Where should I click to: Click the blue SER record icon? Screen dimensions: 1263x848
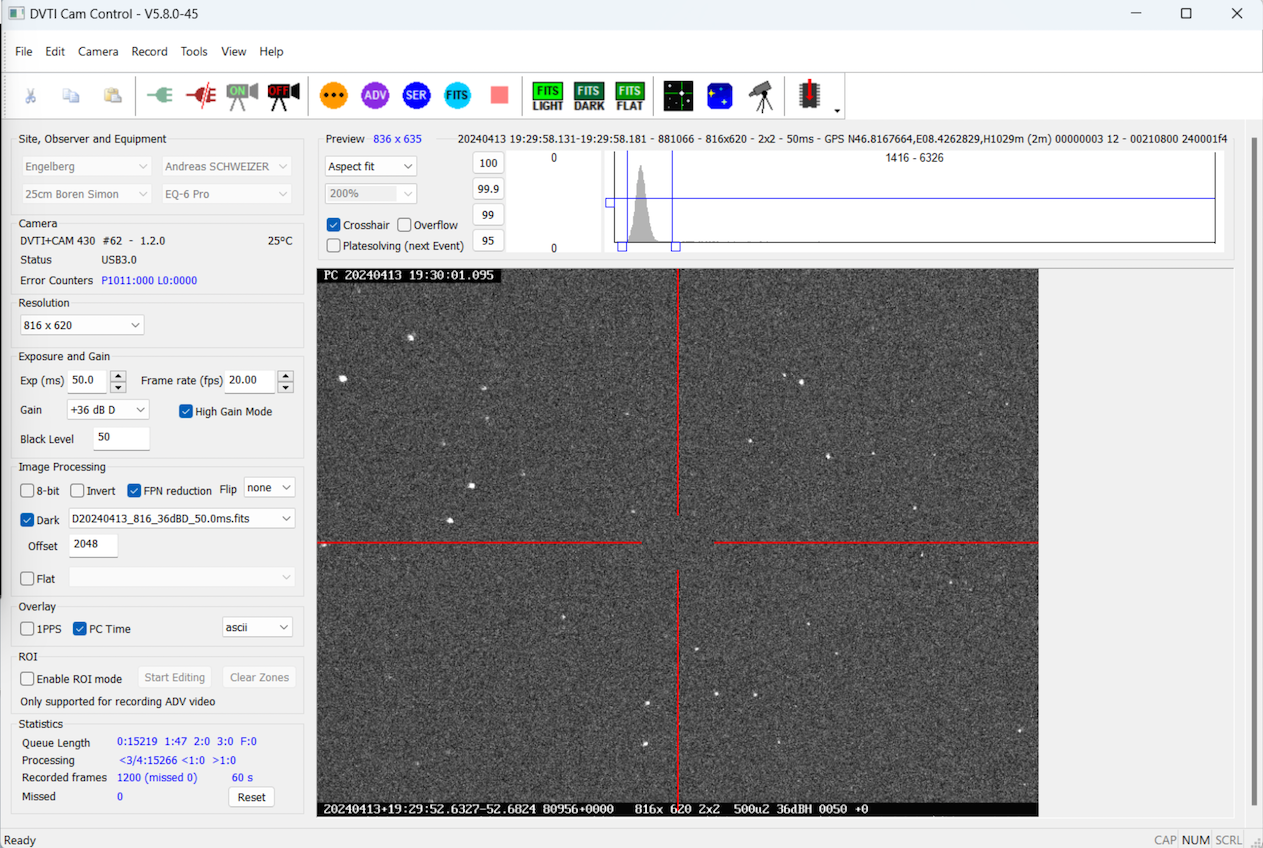coord(416,96)
